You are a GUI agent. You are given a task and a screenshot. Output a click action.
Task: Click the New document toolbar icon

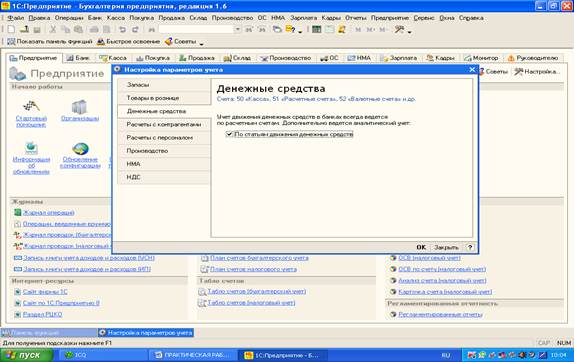pyautogui.click(x=11, y=30)
